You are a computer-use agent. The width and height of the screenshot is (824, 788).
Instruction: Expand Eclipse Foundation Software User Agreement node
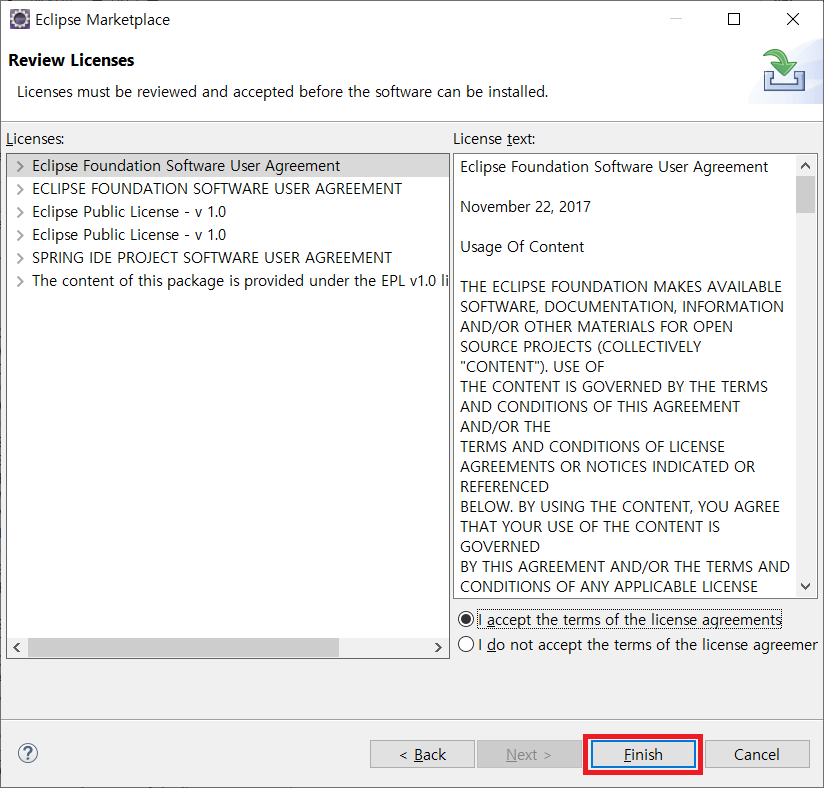[x=20, y=166]
